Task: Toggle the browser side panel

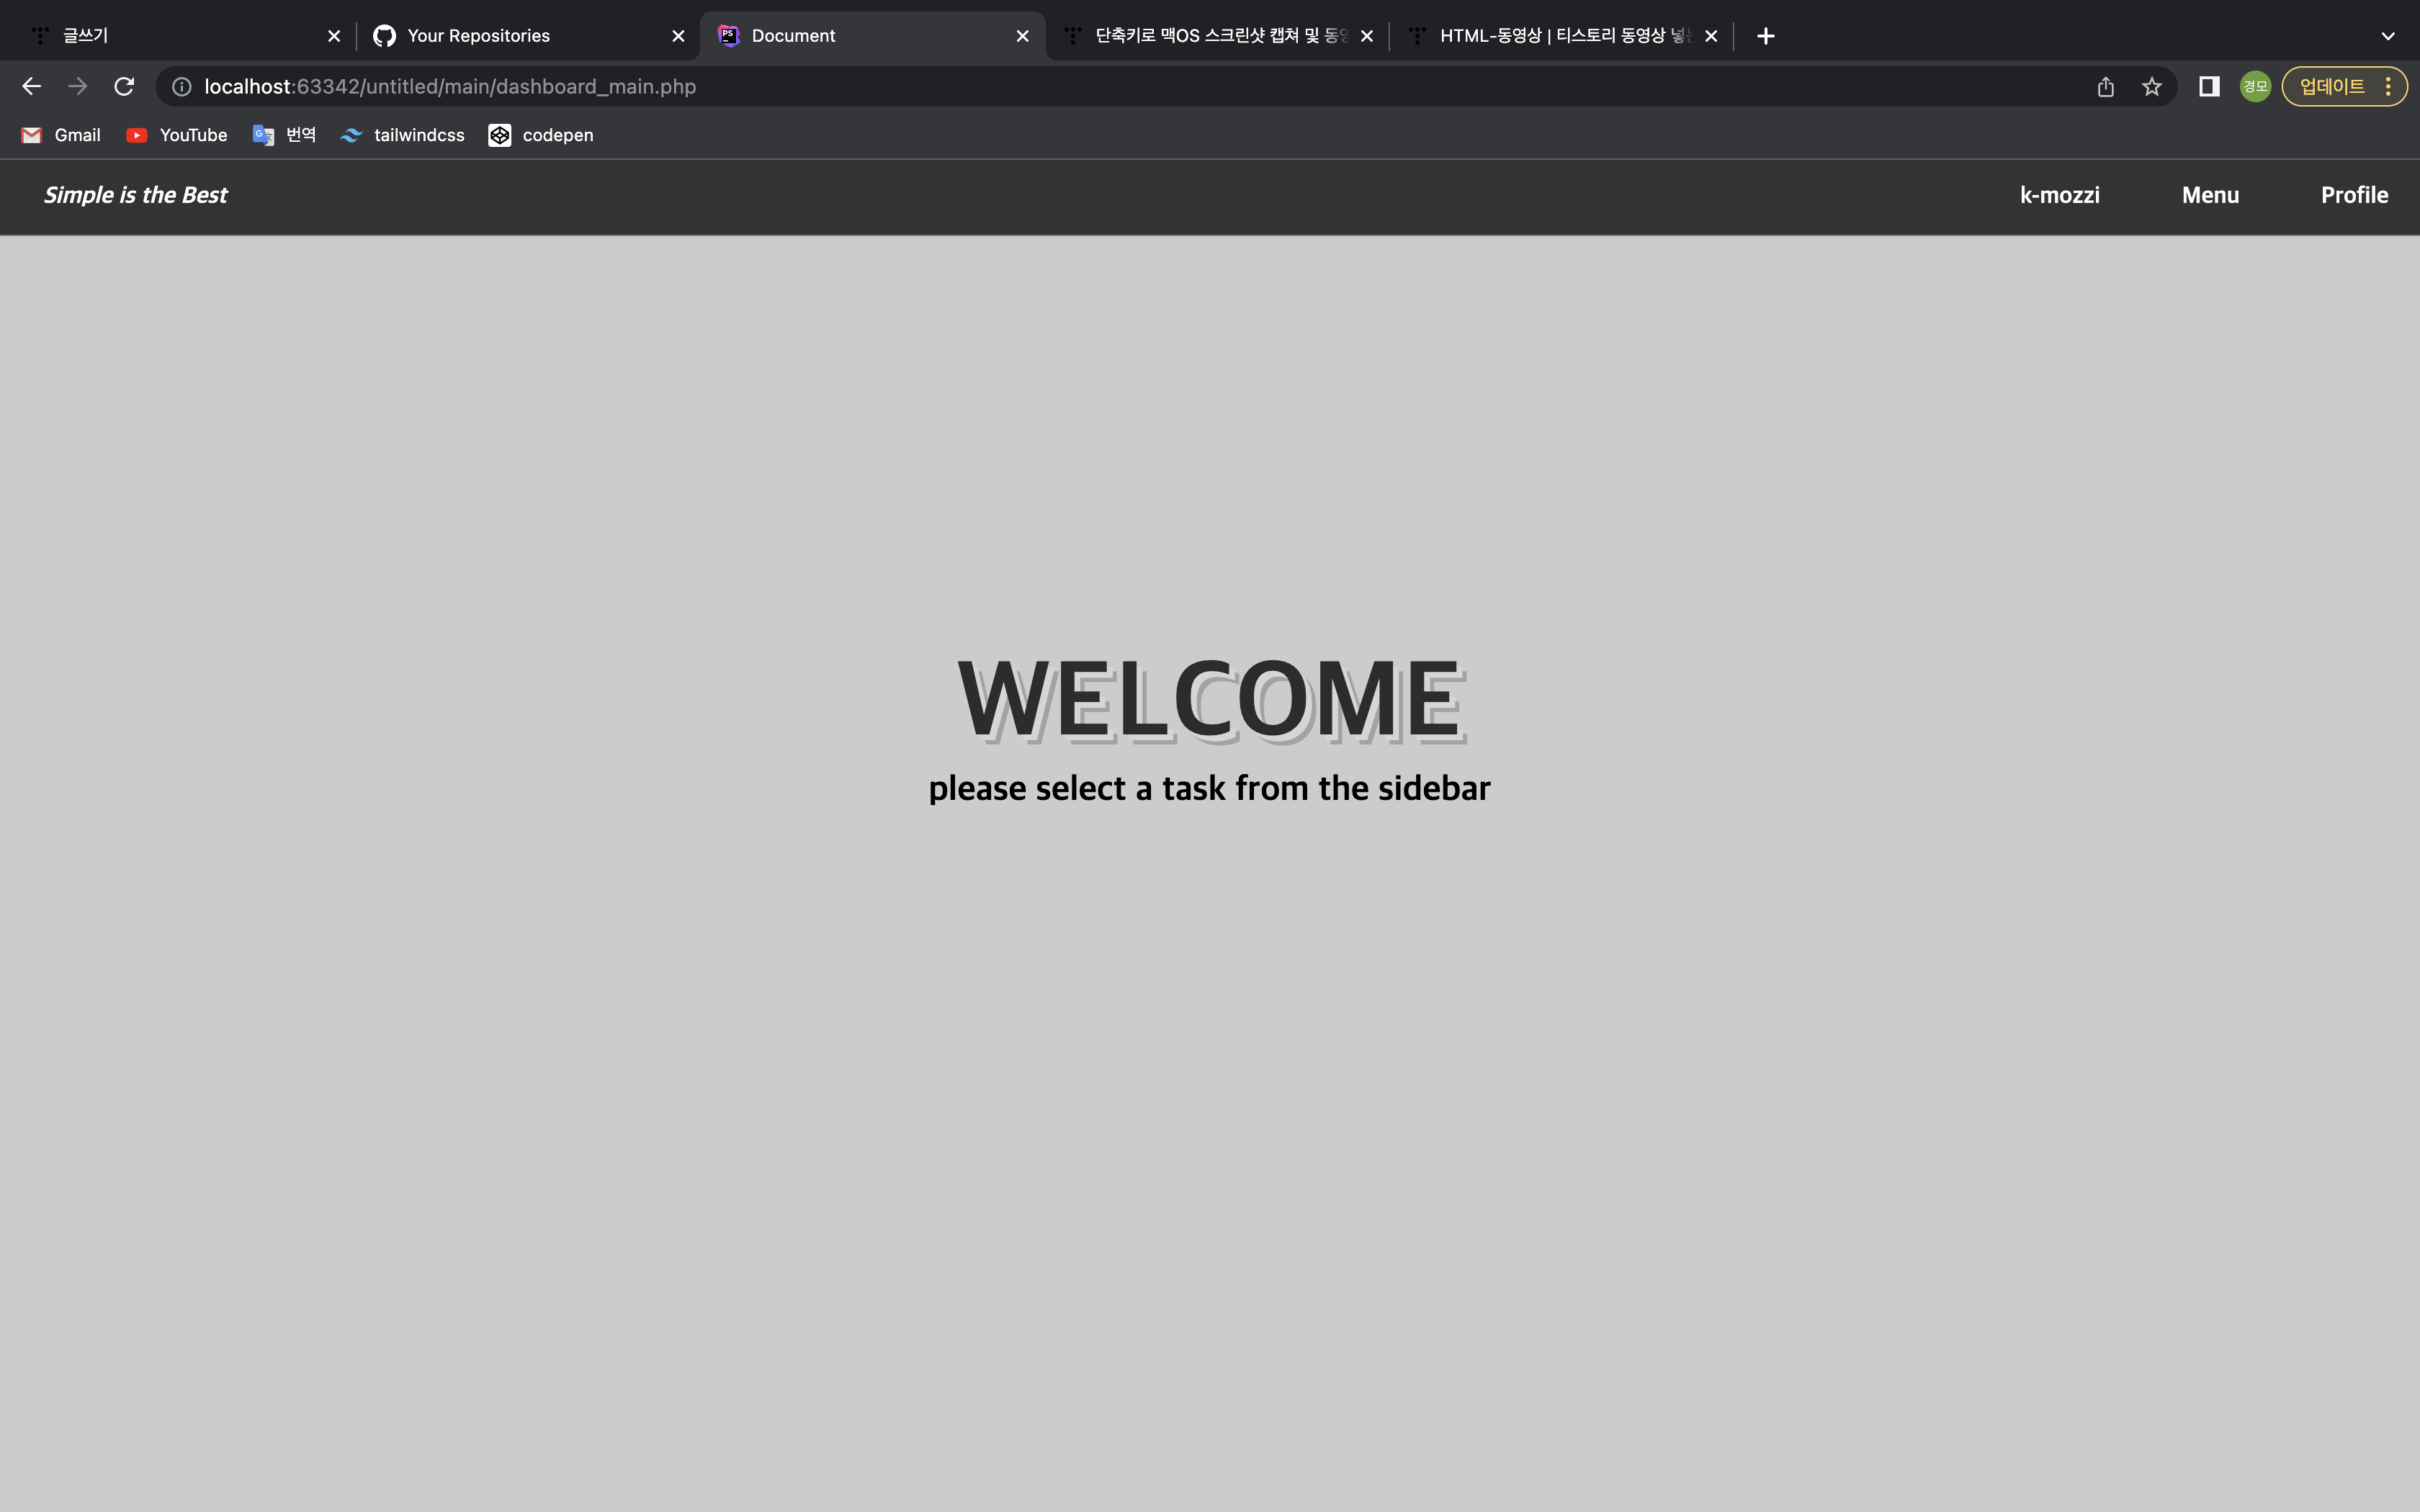Action: point(2209,87)
